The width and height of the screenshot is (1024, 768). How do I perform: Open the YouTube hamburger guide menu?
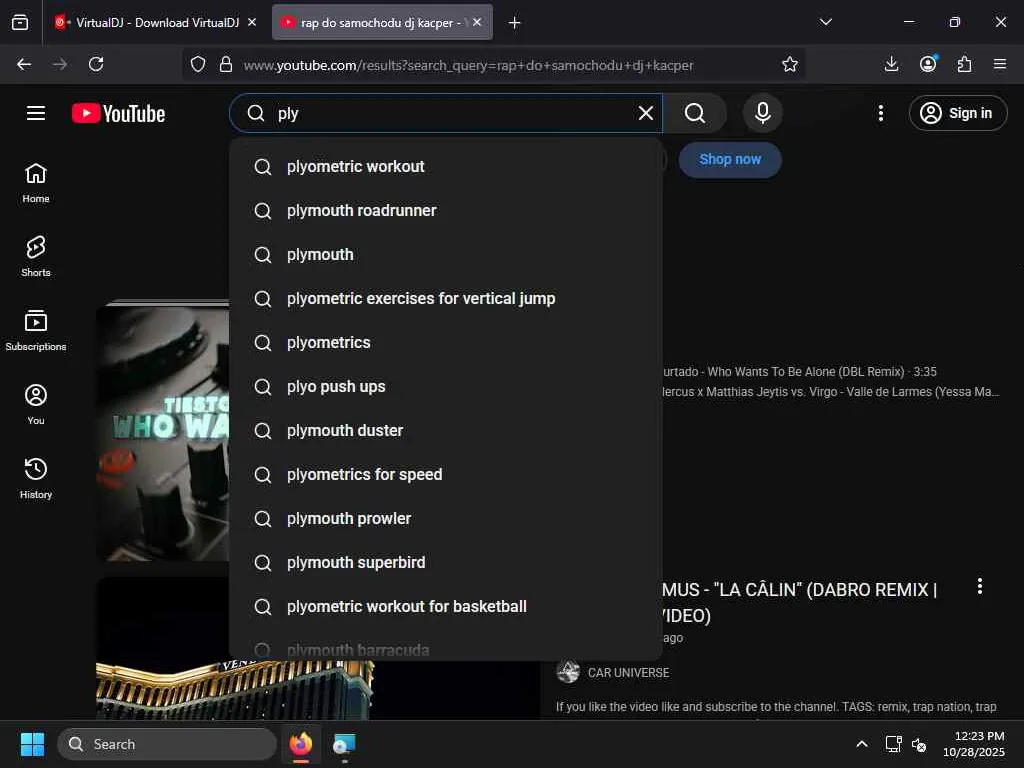point(36,113)
